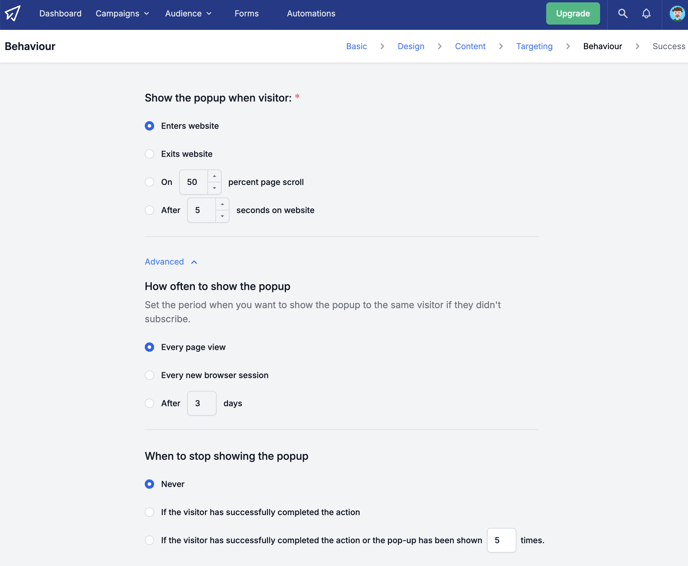688x566 pixels.
Task: Expand the Campaigns dropdown menu
Action: click(122, 14)
